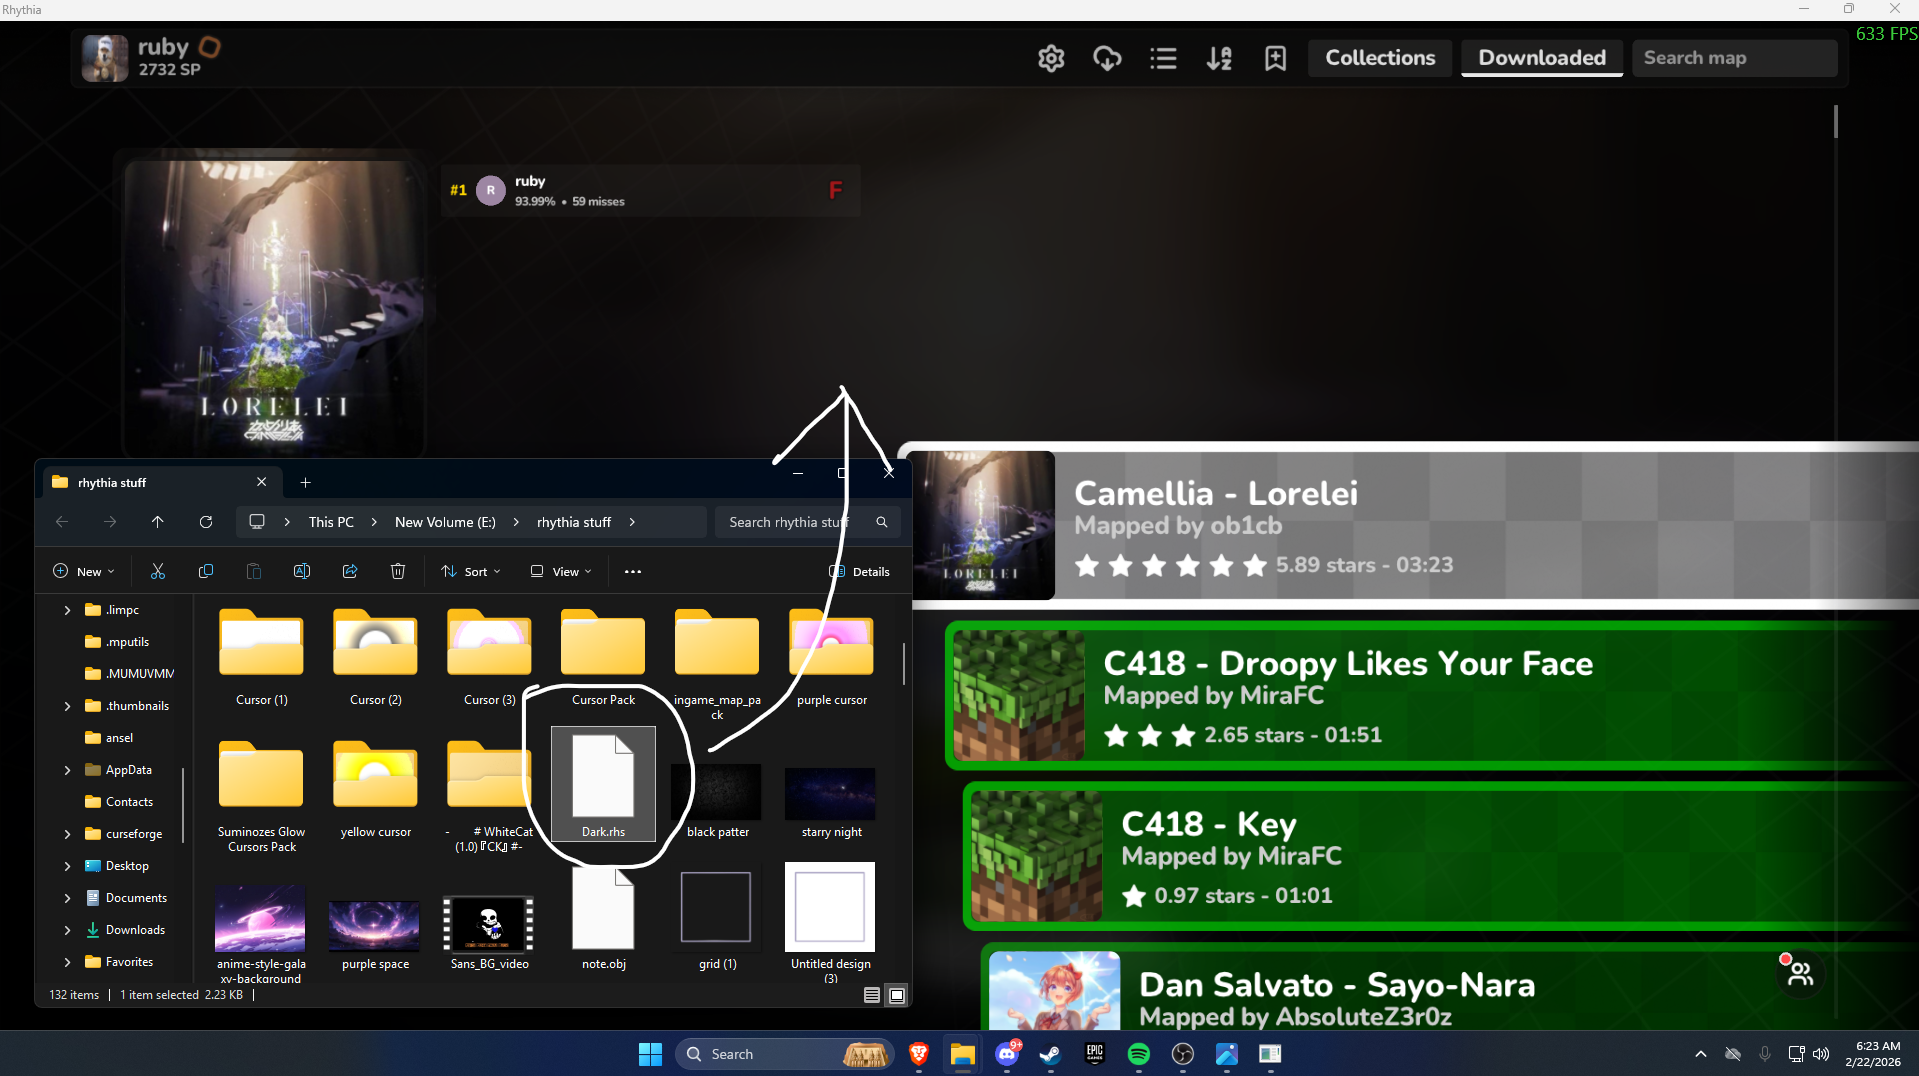Expand the Downloads folder in the tree
This screenshot has width=1919, height=1076.
coord(67,930)
